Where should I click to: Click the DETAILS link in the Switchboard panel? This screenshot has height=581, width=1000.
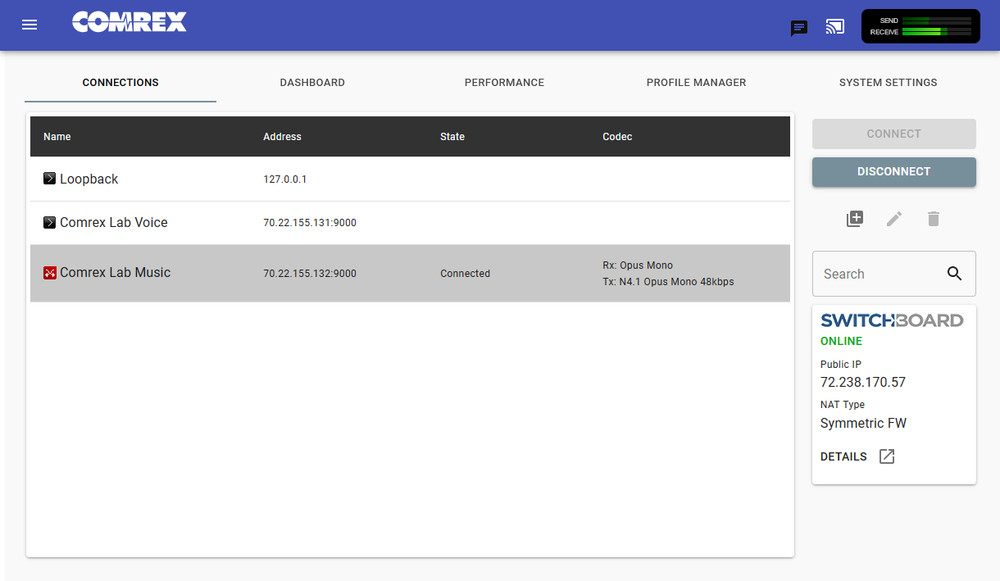(843, 456)
